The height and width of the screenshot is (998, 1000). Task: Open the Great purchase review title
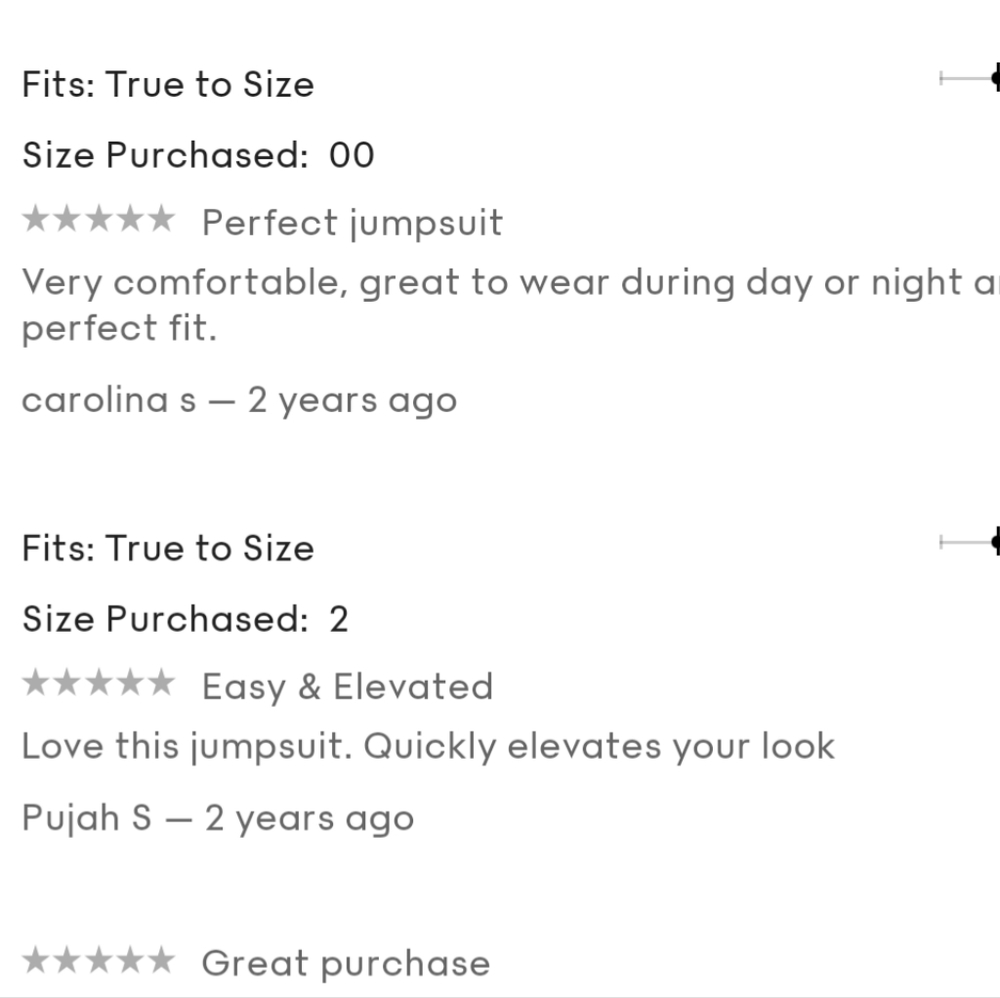coord(346,963)
